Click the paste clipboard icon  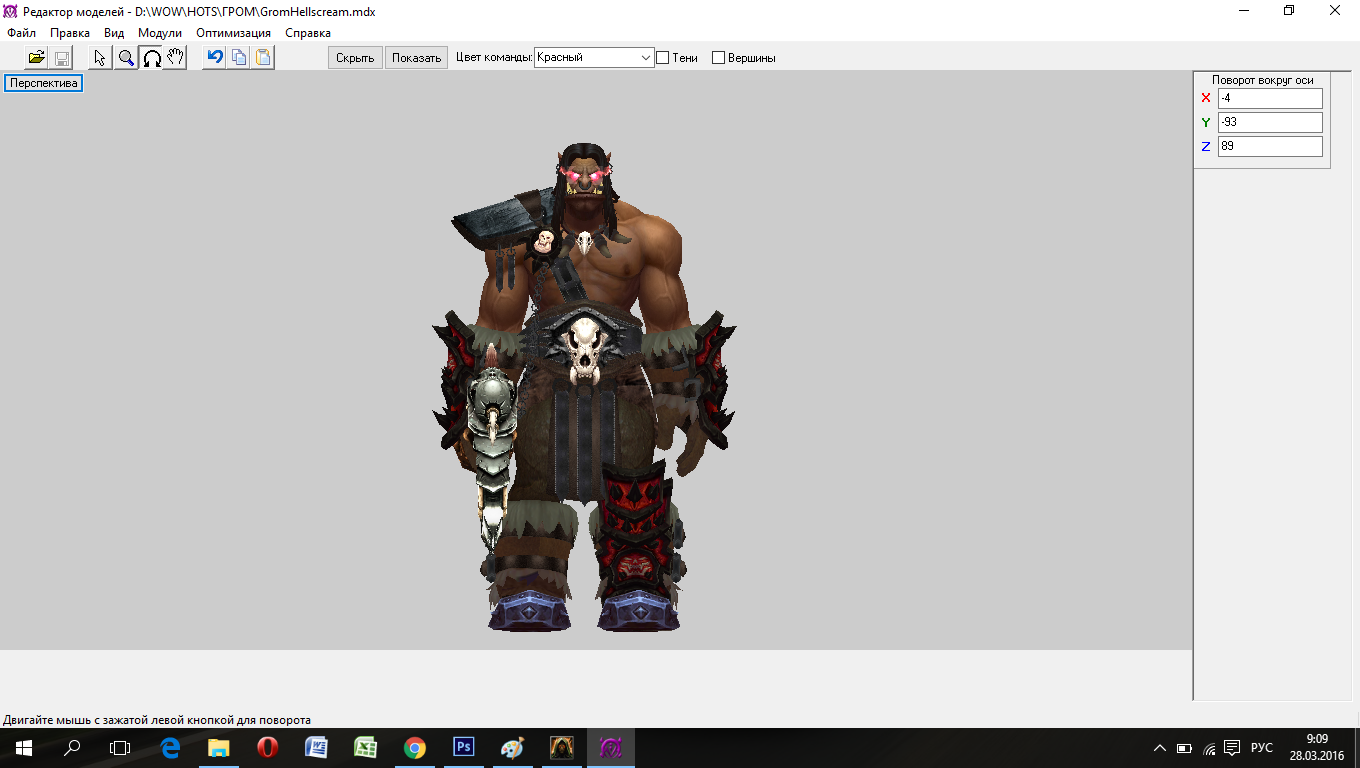262,58
